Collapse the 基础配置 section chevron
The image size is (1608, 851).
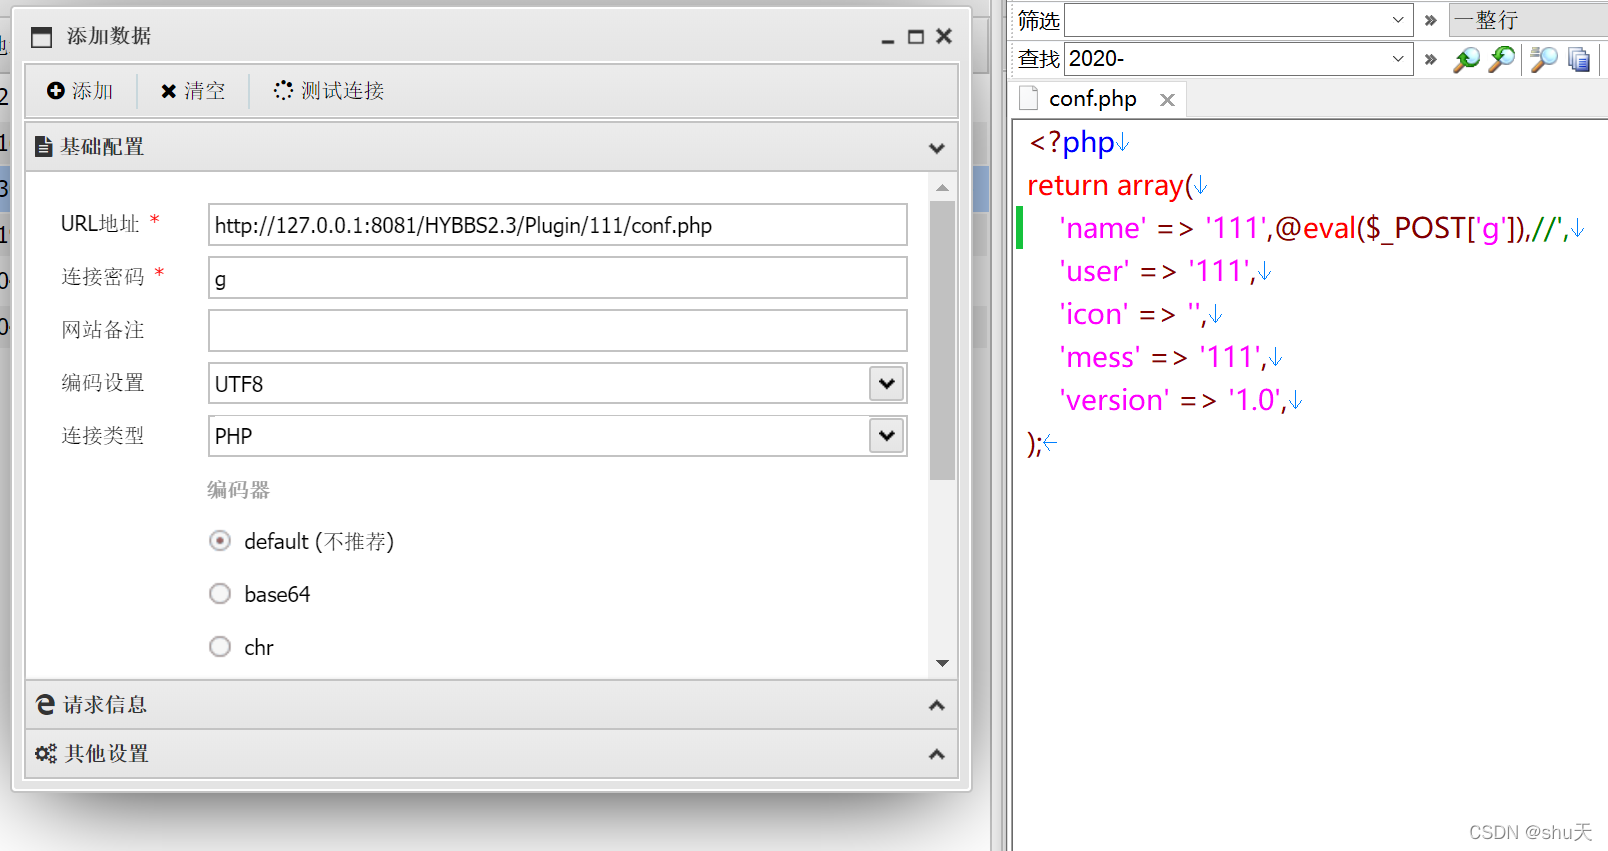937,147
